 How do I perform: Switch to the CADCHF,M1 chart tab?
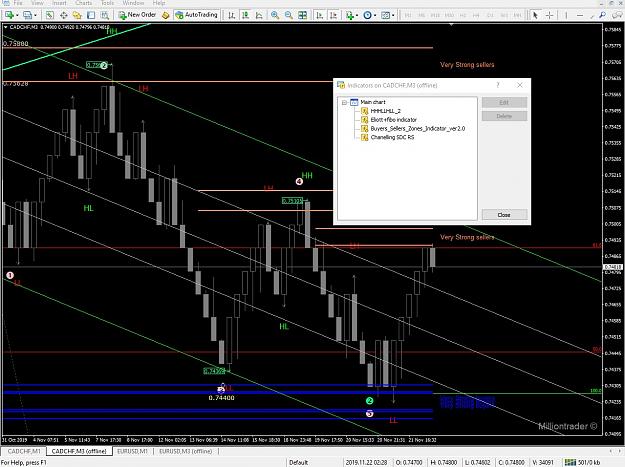pyautogui.click(x=24, y=451)
